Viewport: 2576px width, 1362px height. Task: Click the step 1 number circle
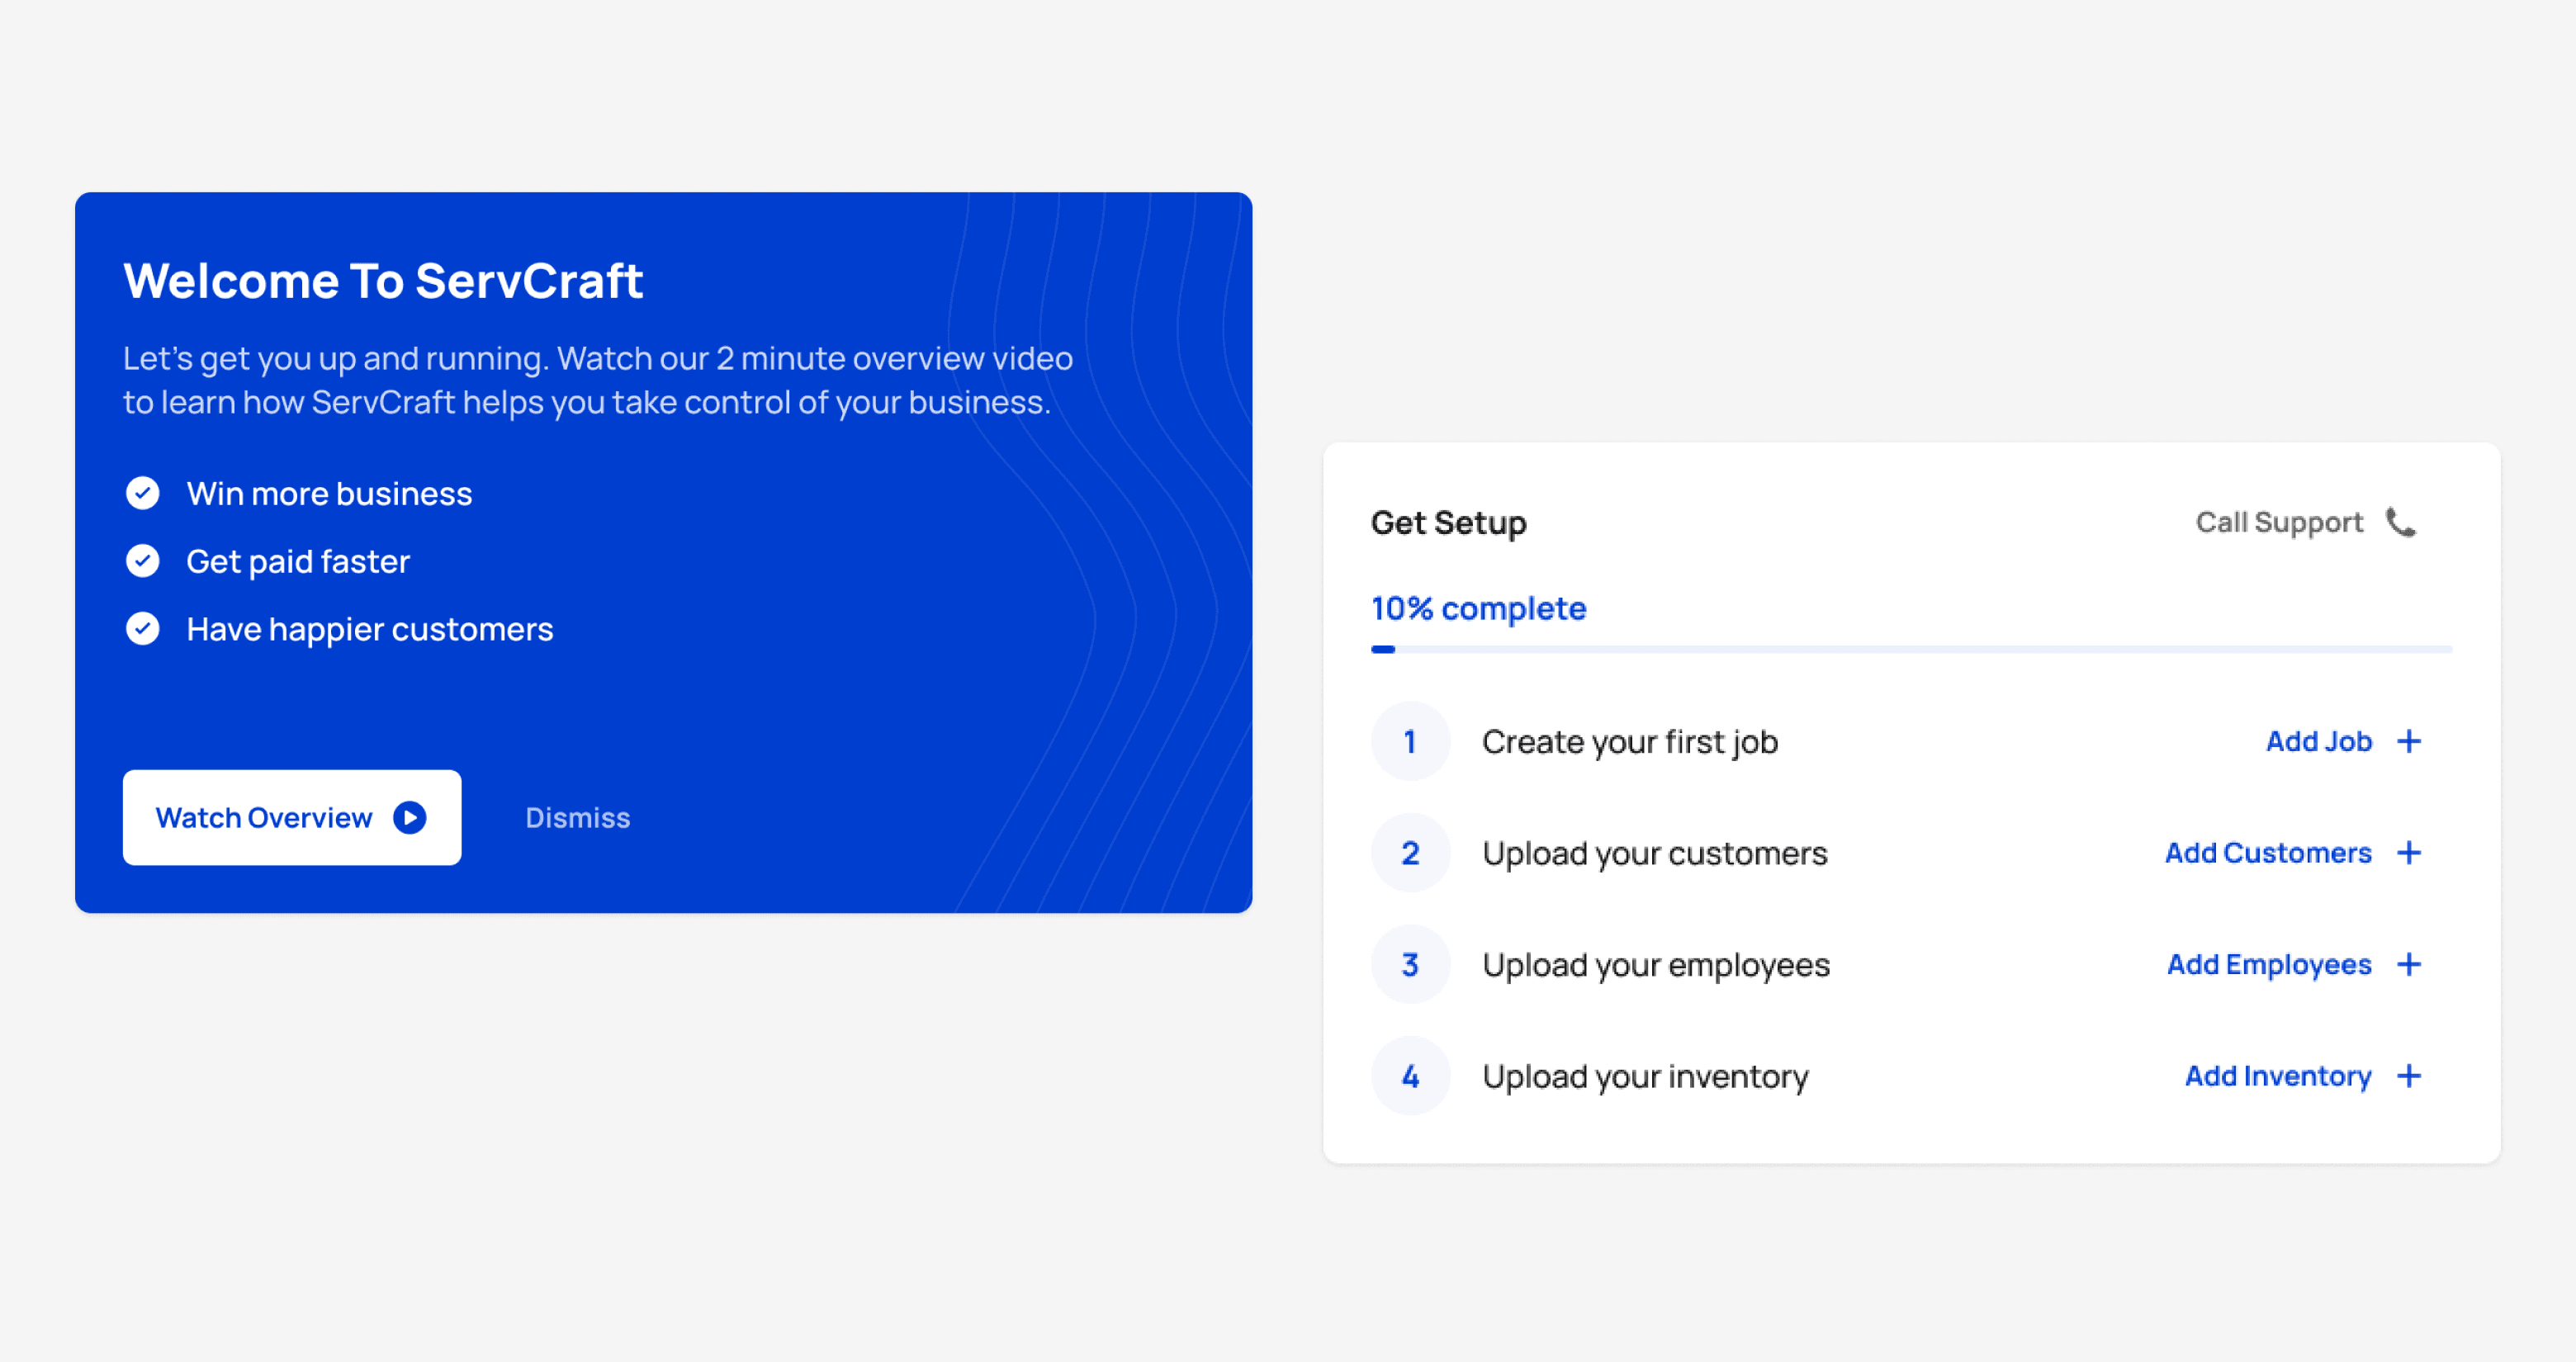point(1409,741)
